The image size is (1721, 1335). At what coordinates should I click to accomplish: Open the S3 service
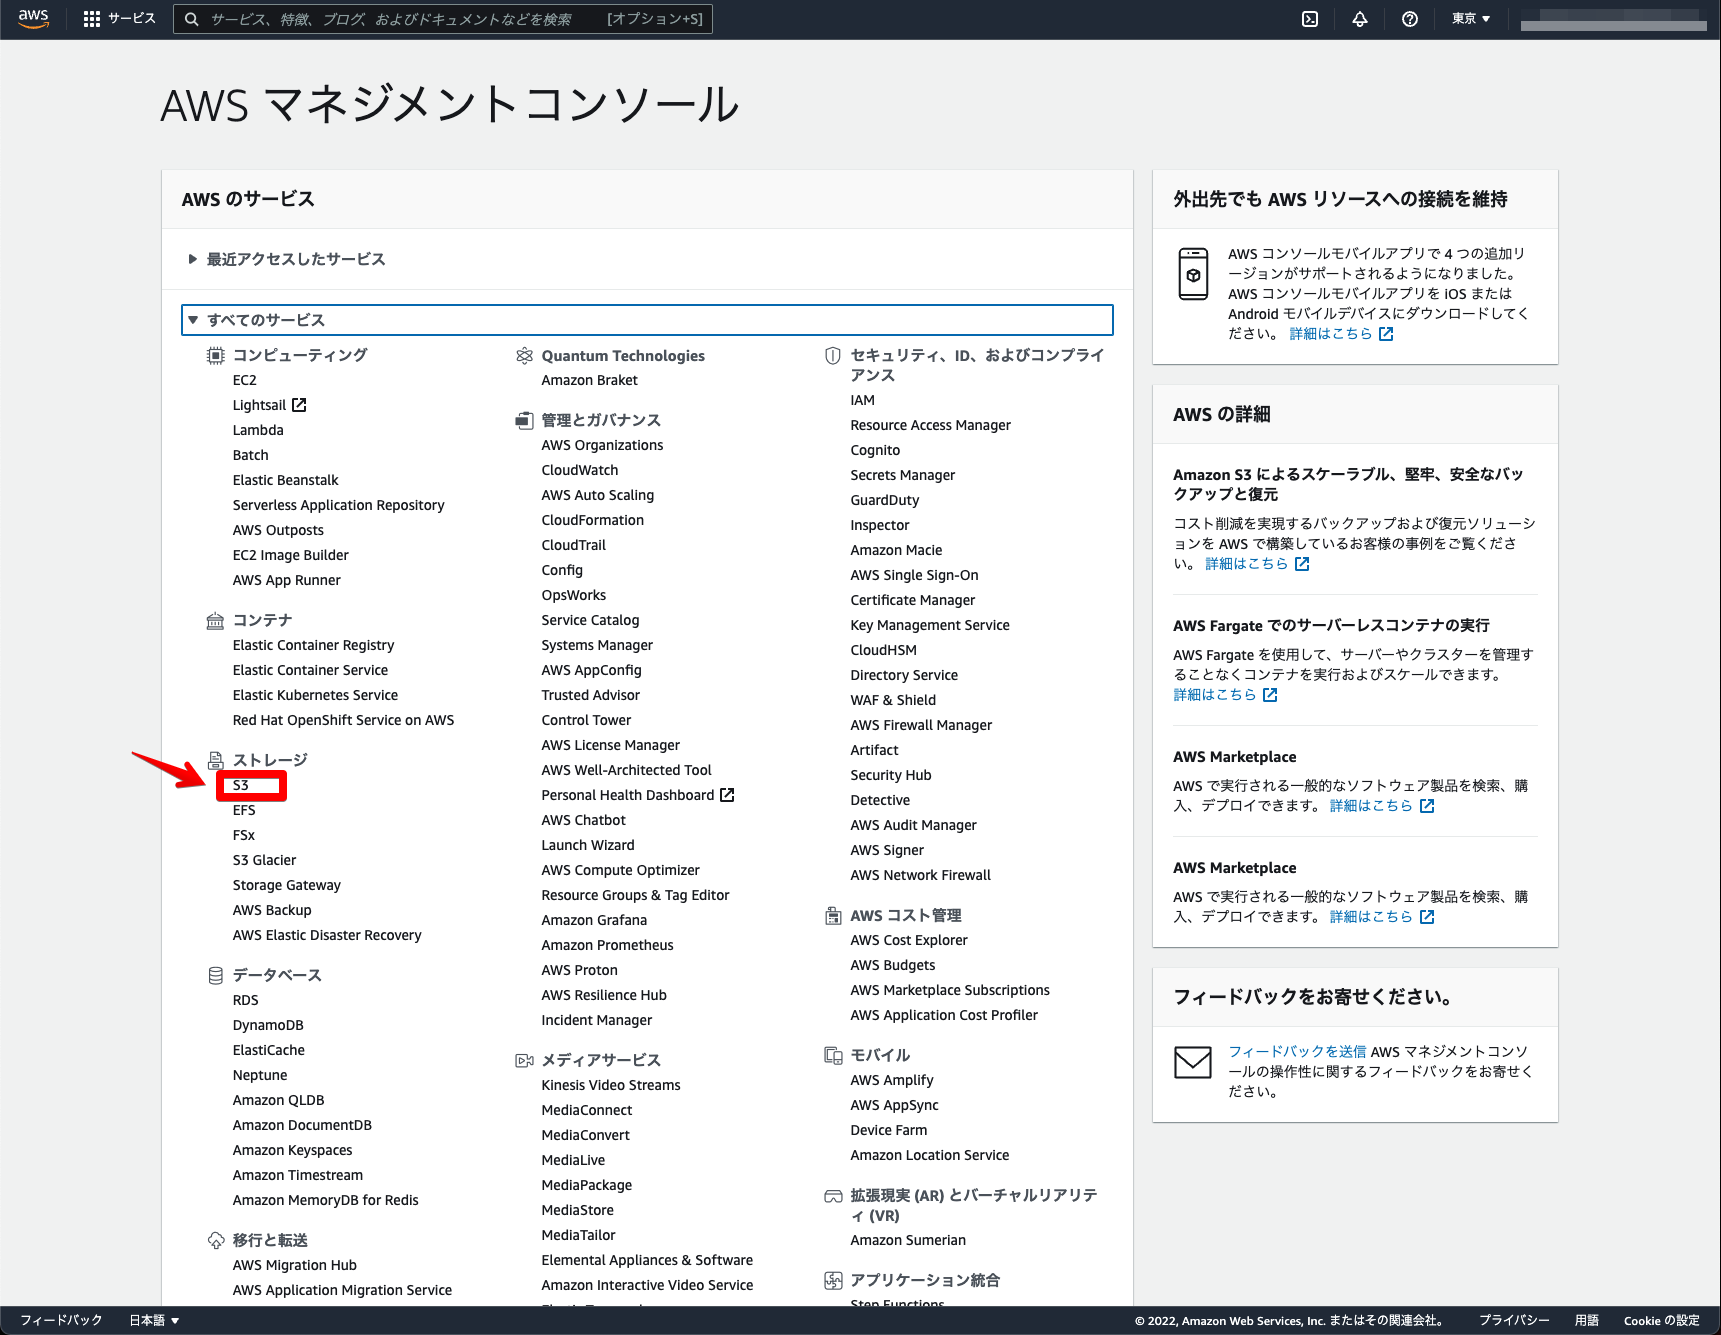click(241, 785)
